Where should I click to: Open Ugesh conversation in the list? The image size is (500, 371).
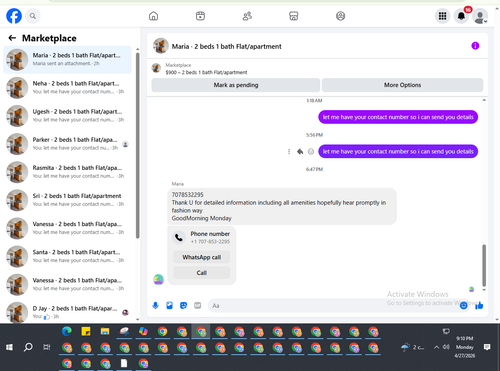coord(67,116)
